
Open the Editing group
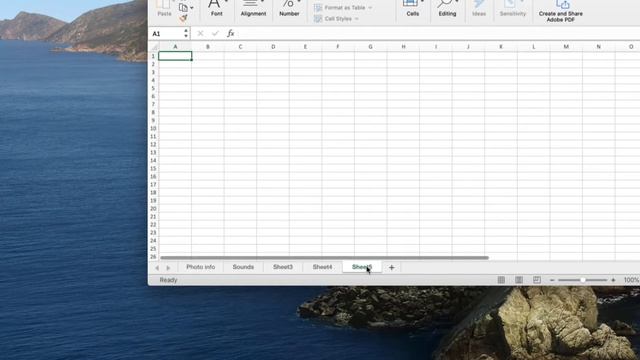[x=447, y=8]
